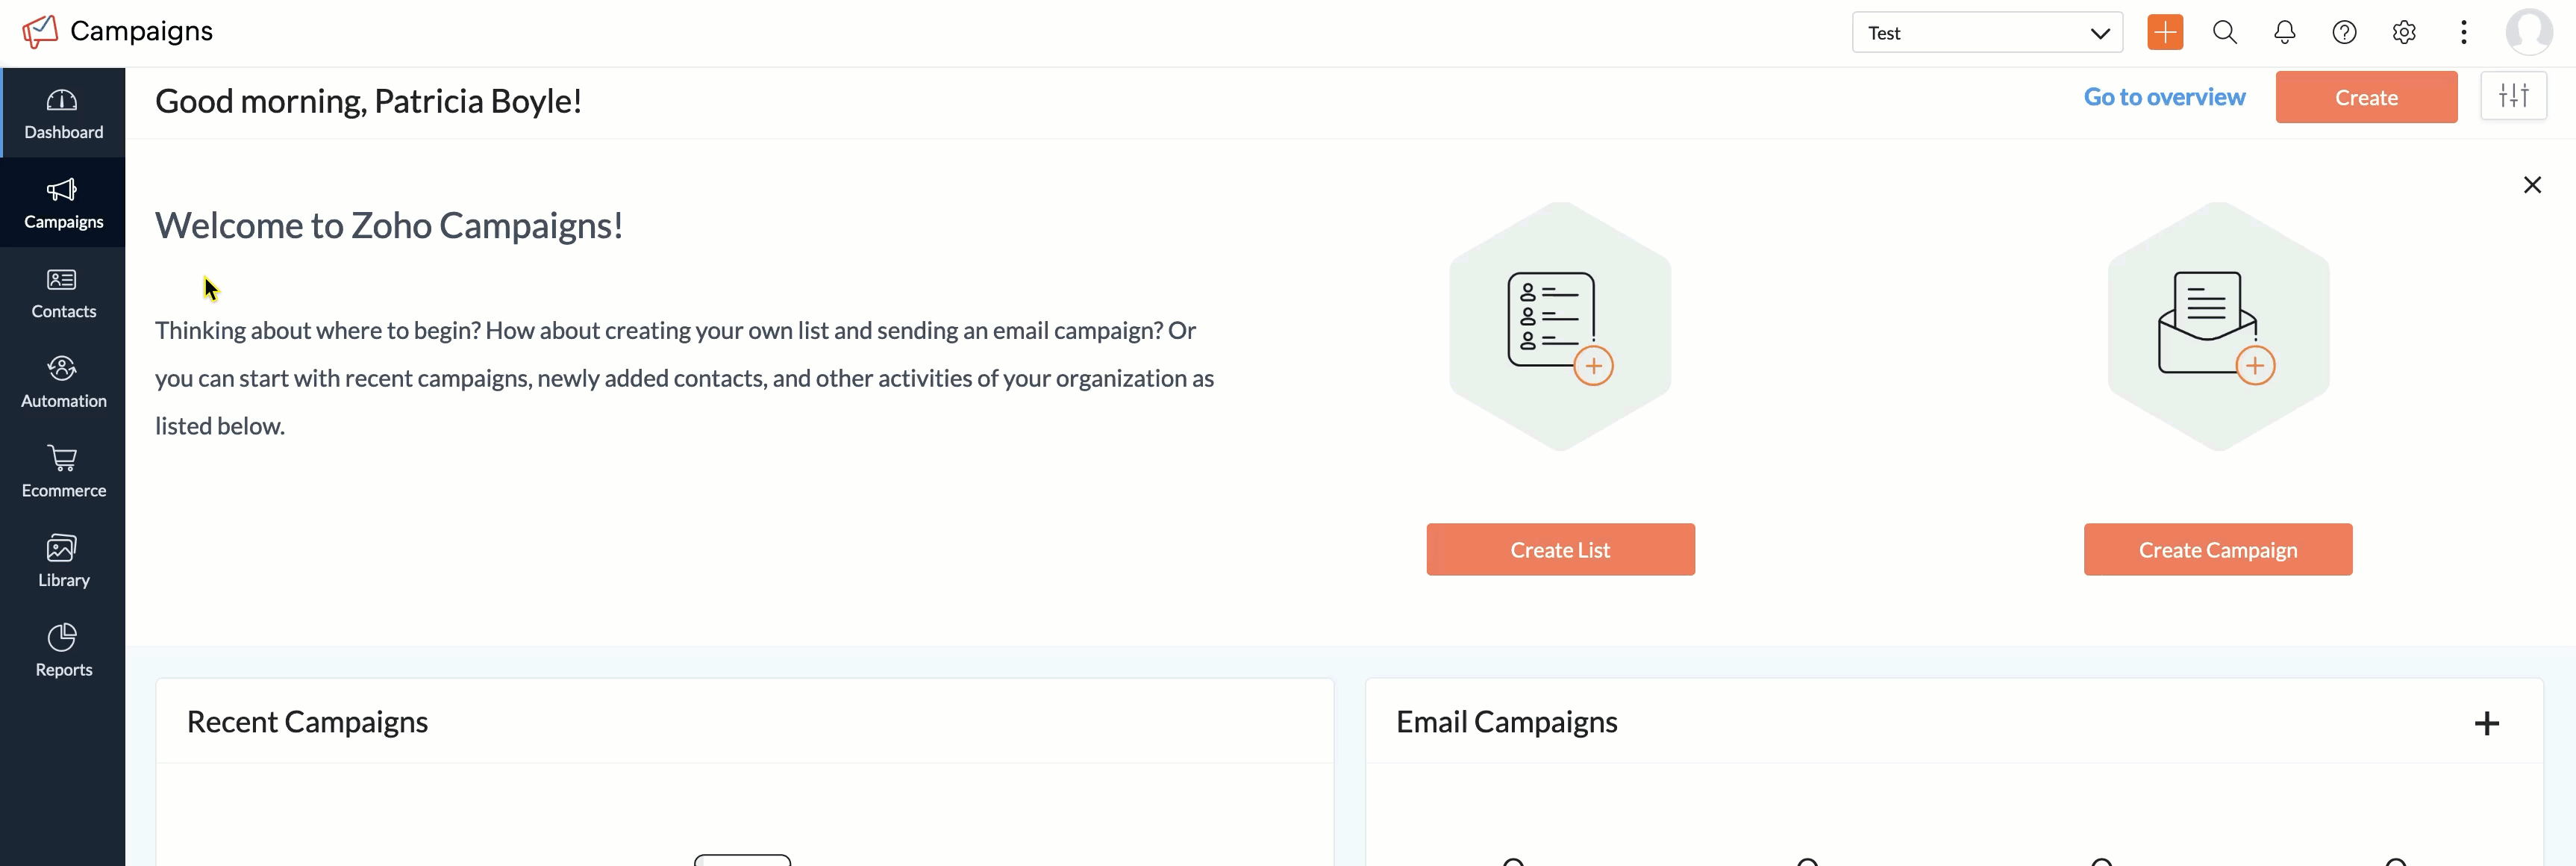2576x866 pixels.
Task: Open settings gear icon
Action: click(x=2404, y=33)
